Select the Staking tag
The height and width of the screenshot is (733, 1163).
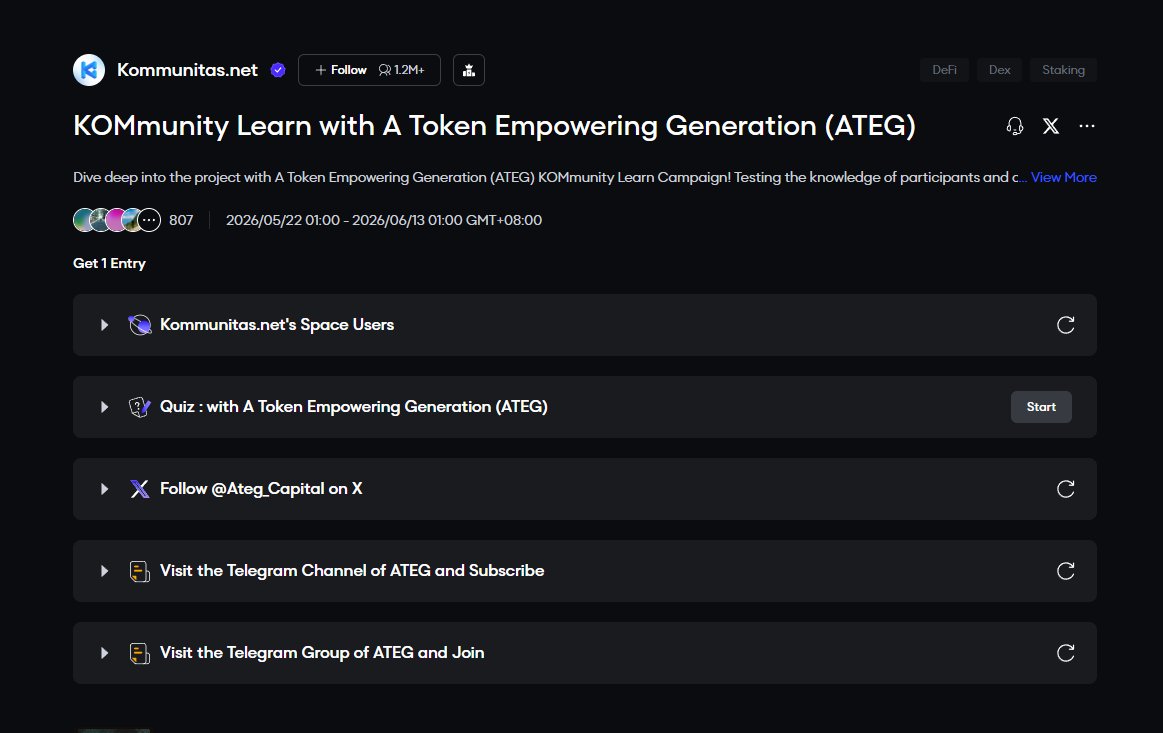(1063, 70)
